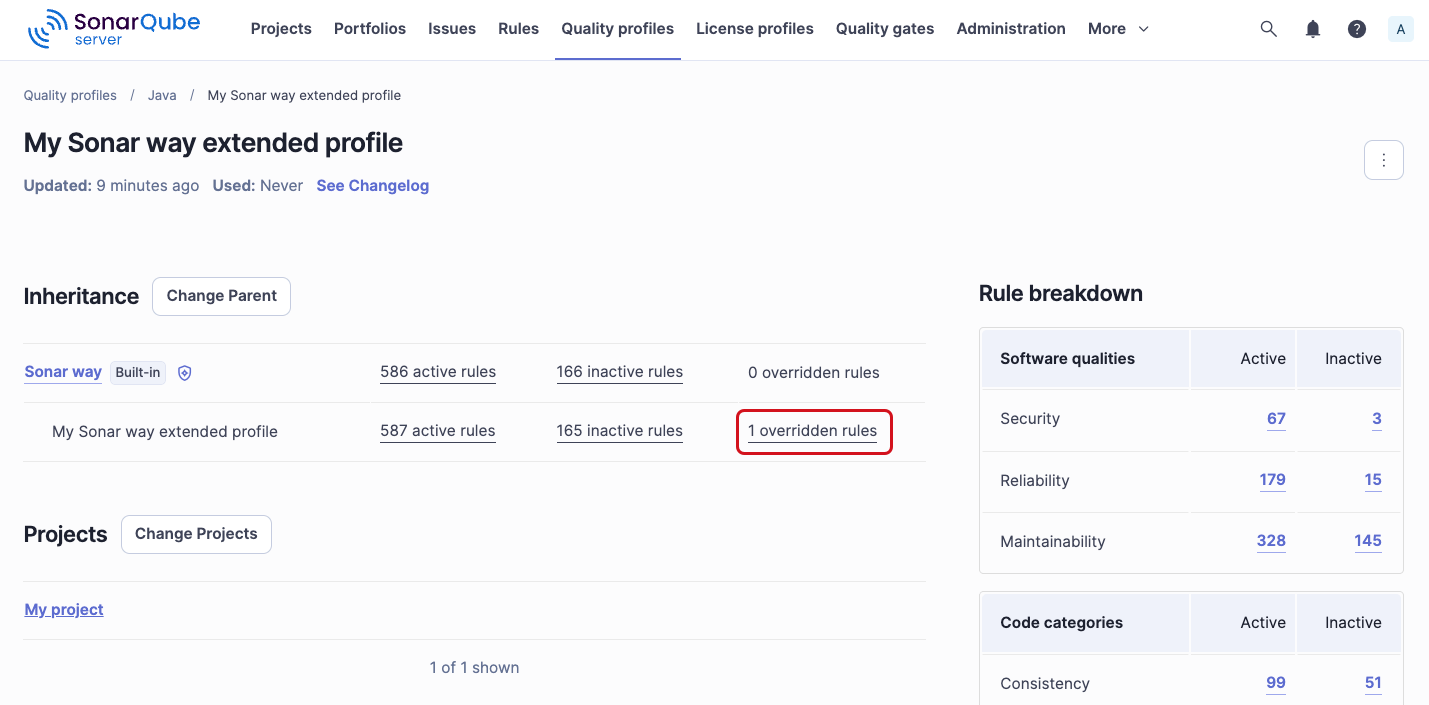Click the '0 overridden rules' text
The width and height of the screenshot is (1429, 705).
[814, 373]
